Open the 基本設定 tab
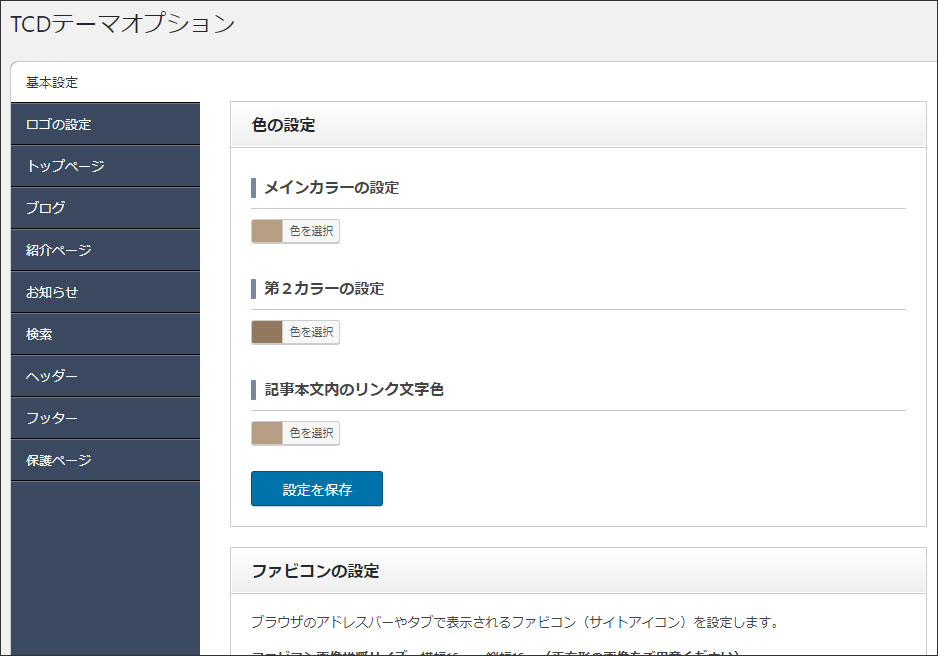Viewport: 938px width, 656px height. [52, 82]
